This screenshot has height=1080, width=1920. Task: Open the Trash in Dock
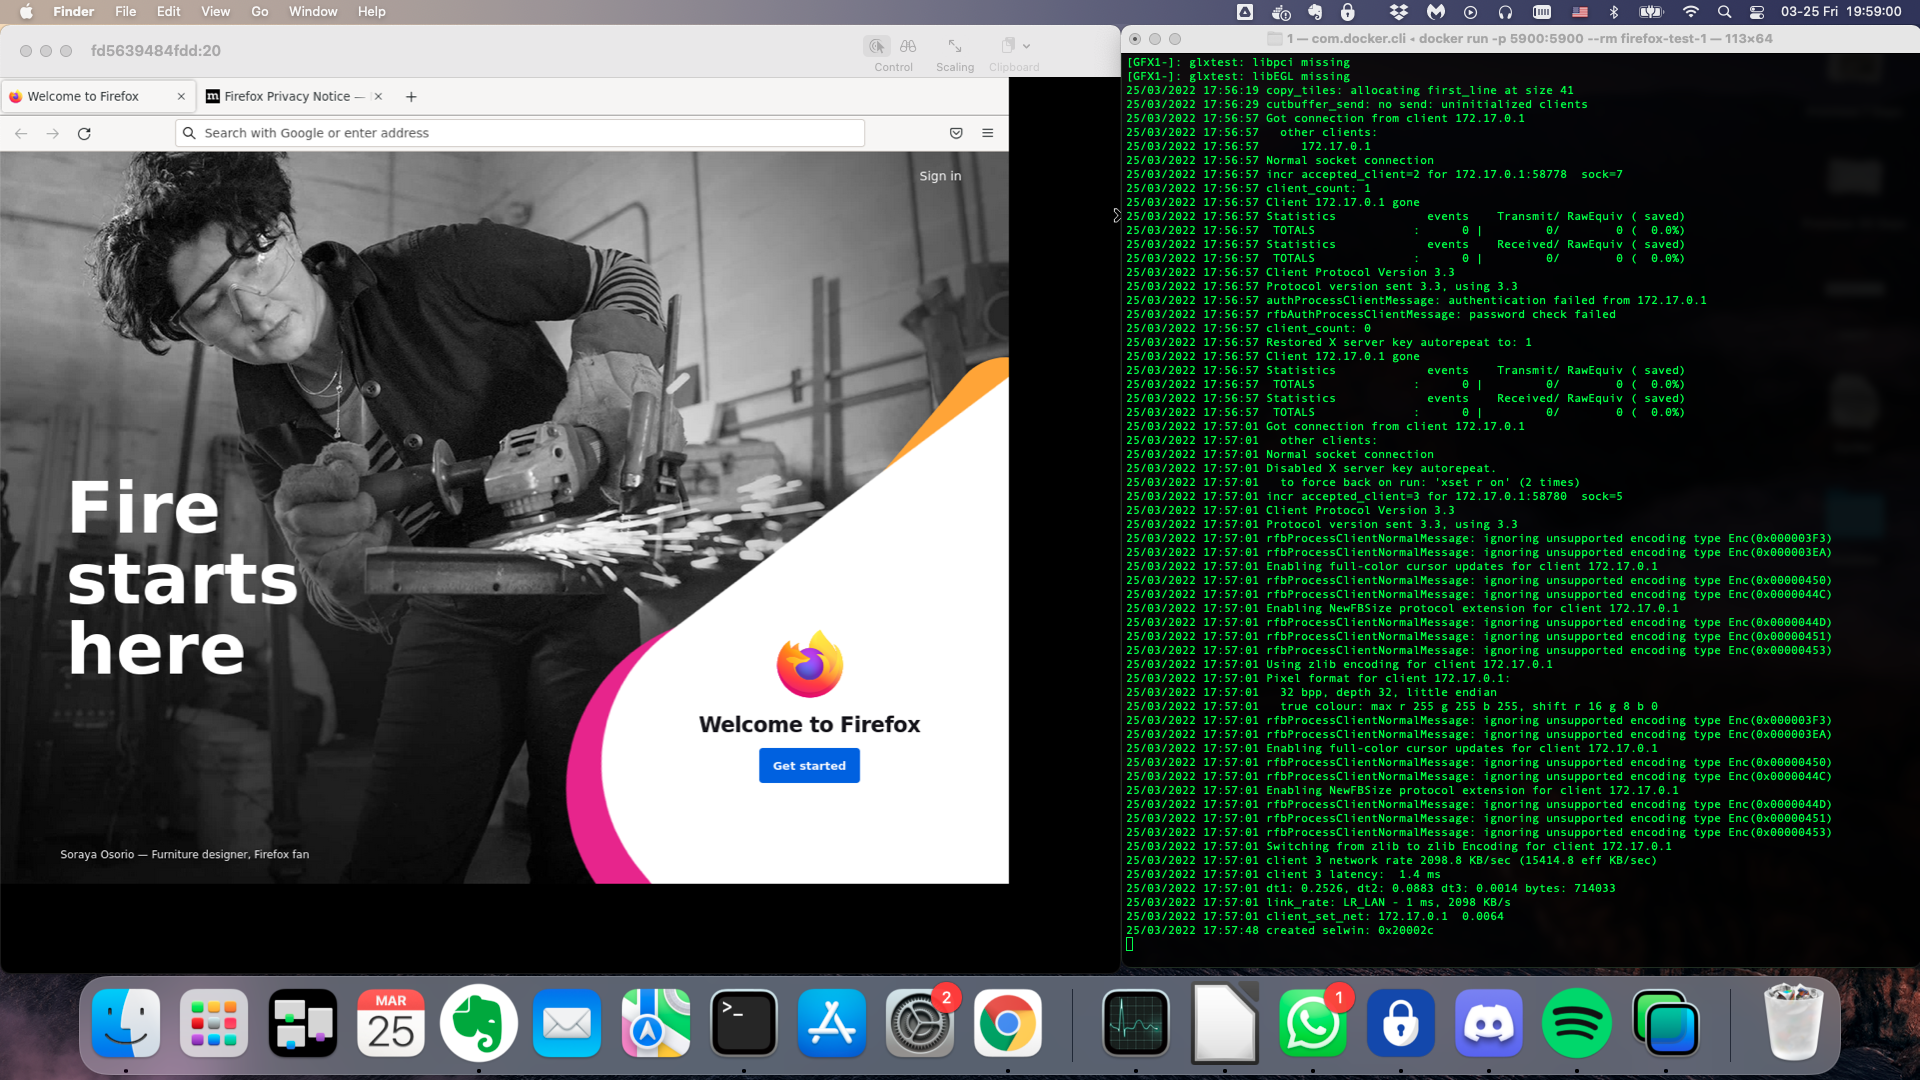pyautogui.click(x=1793, y=1023)
